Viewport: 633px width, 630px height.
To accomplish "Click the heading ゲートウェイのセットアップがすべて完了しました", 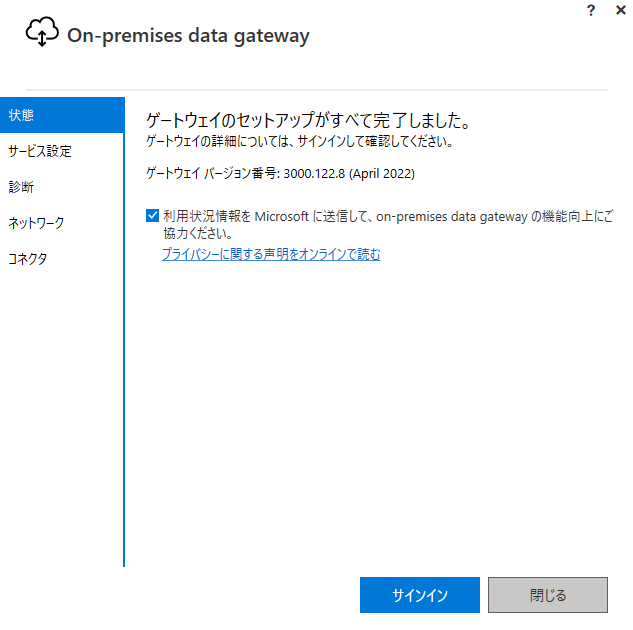I will (x=308, y=120).
